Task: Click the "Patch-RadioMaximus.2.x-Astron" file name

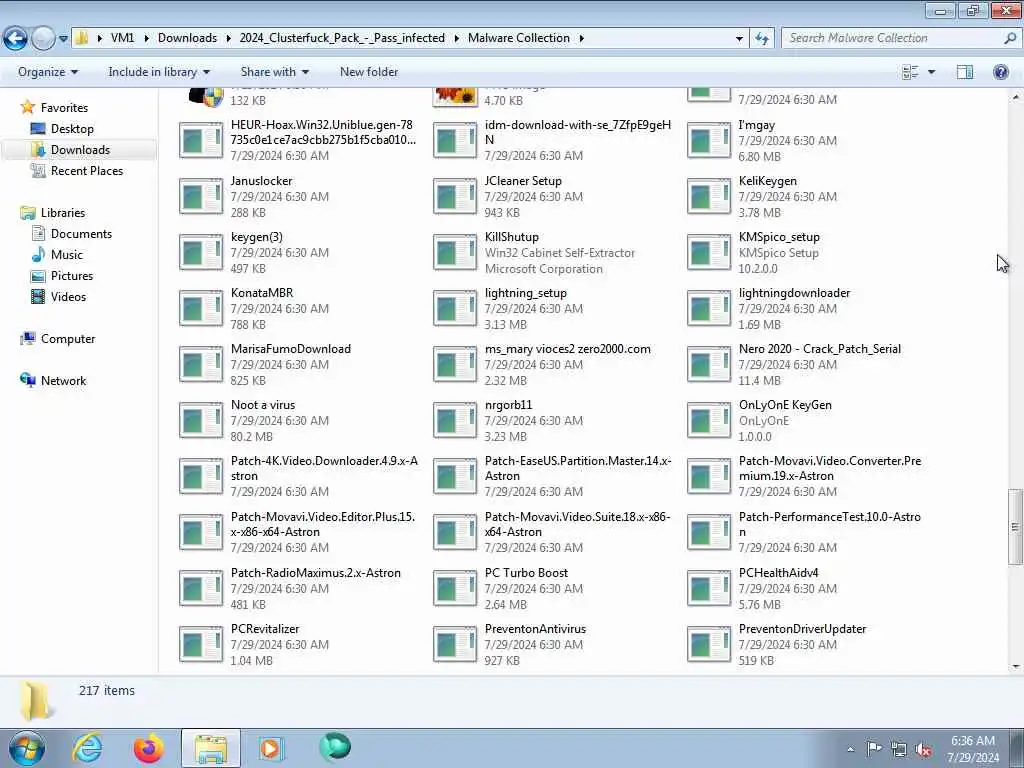Action: pos(315,573)
